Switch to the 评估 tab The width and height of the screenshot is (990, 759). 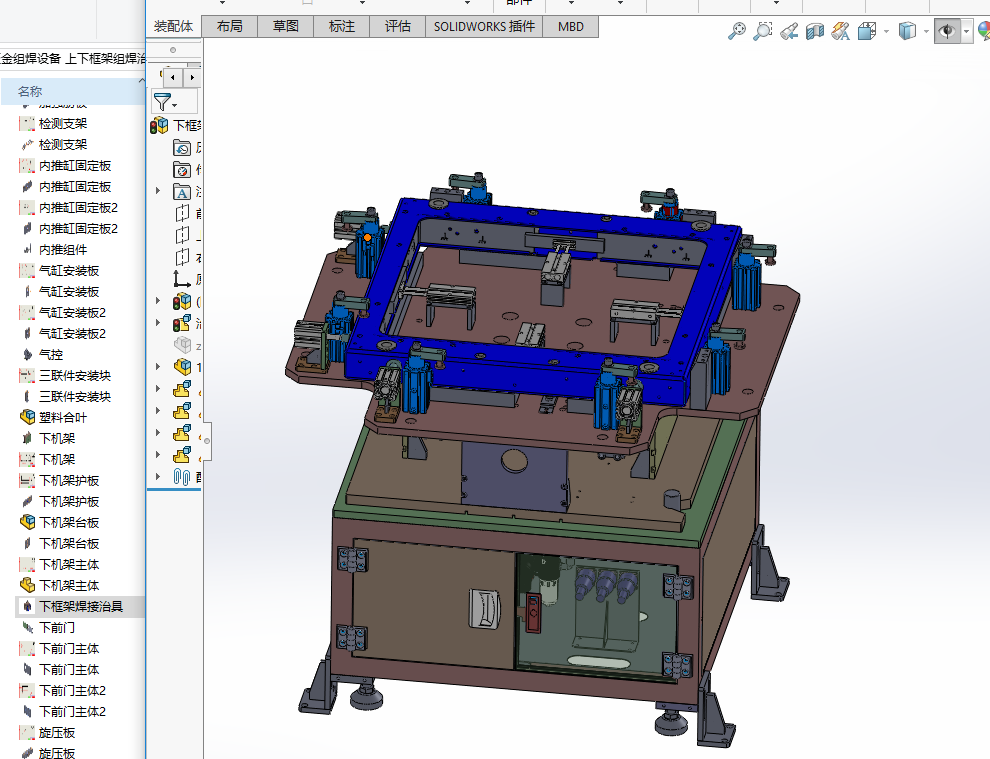click(x=397, y=27)
